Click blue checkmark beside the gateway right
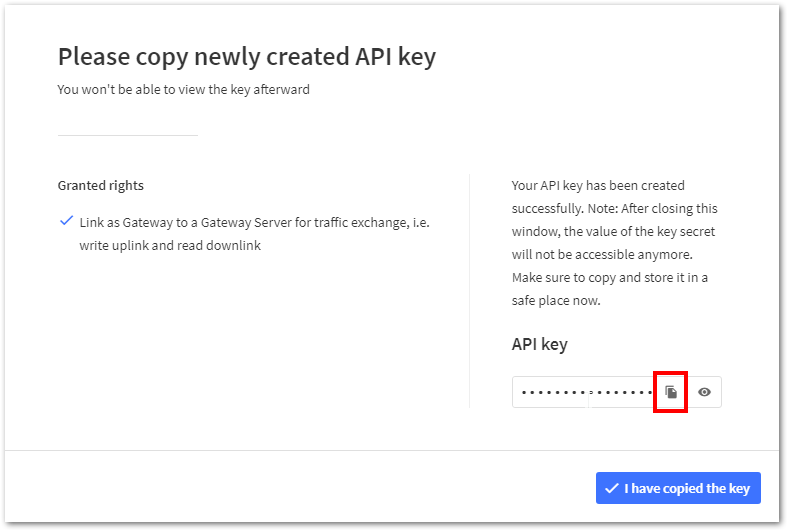 66,220
